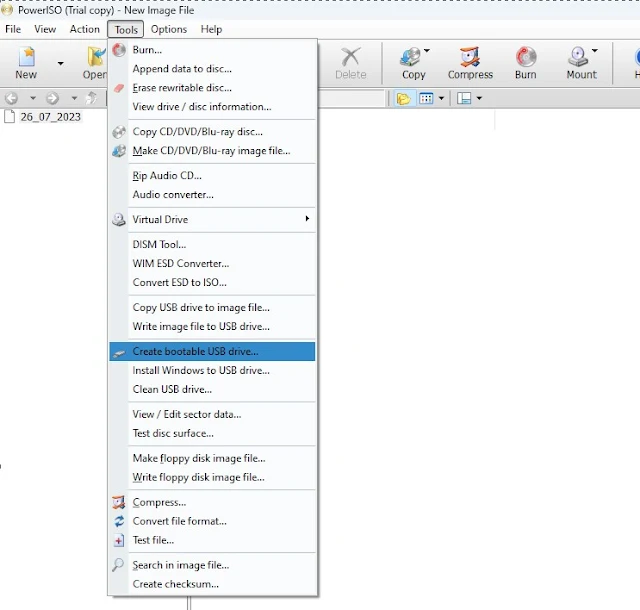Click the folder view icon in address bar

click(x=403, y=98)
